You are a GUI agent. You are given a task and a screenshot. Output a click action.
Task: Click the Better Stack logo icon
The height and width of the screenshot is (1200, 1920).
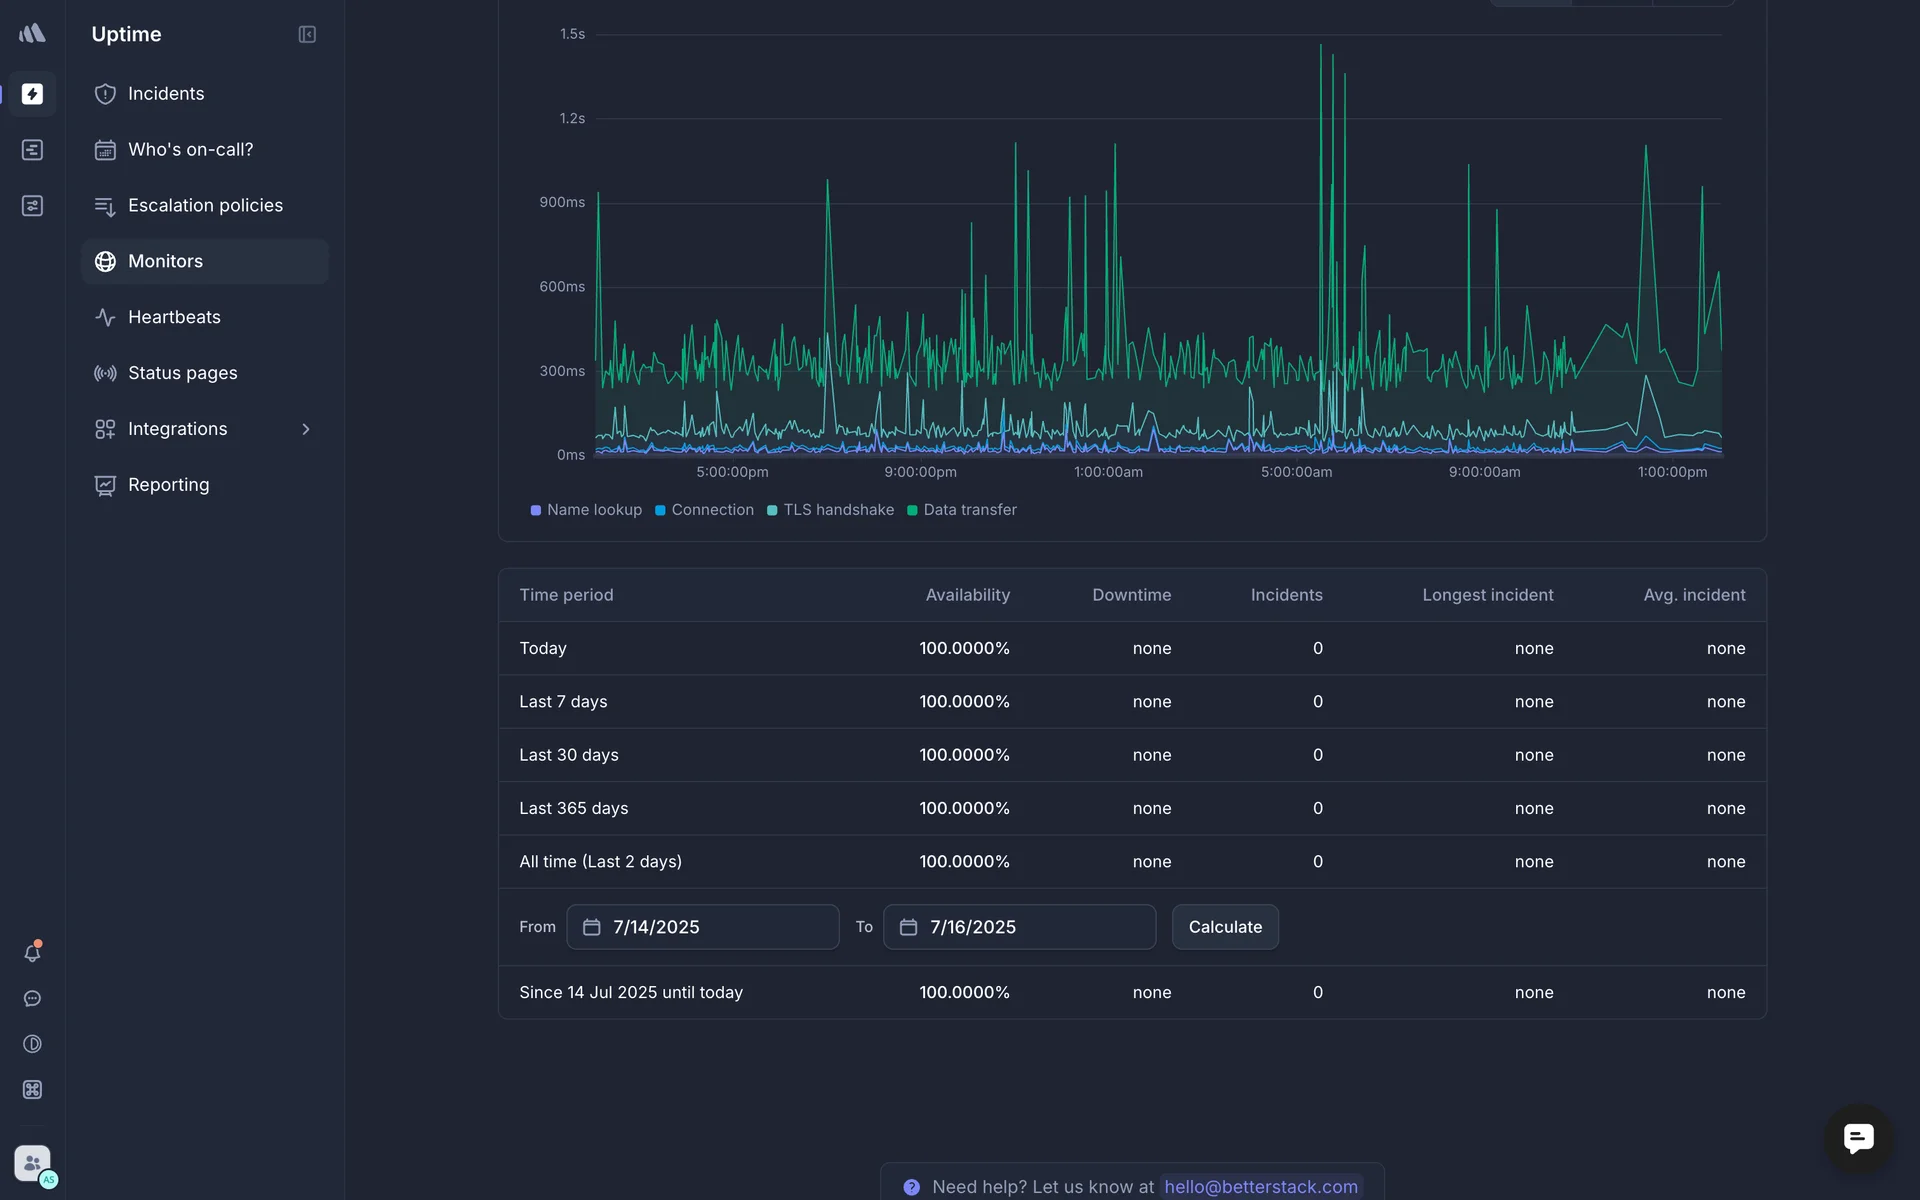pos(32,34)
